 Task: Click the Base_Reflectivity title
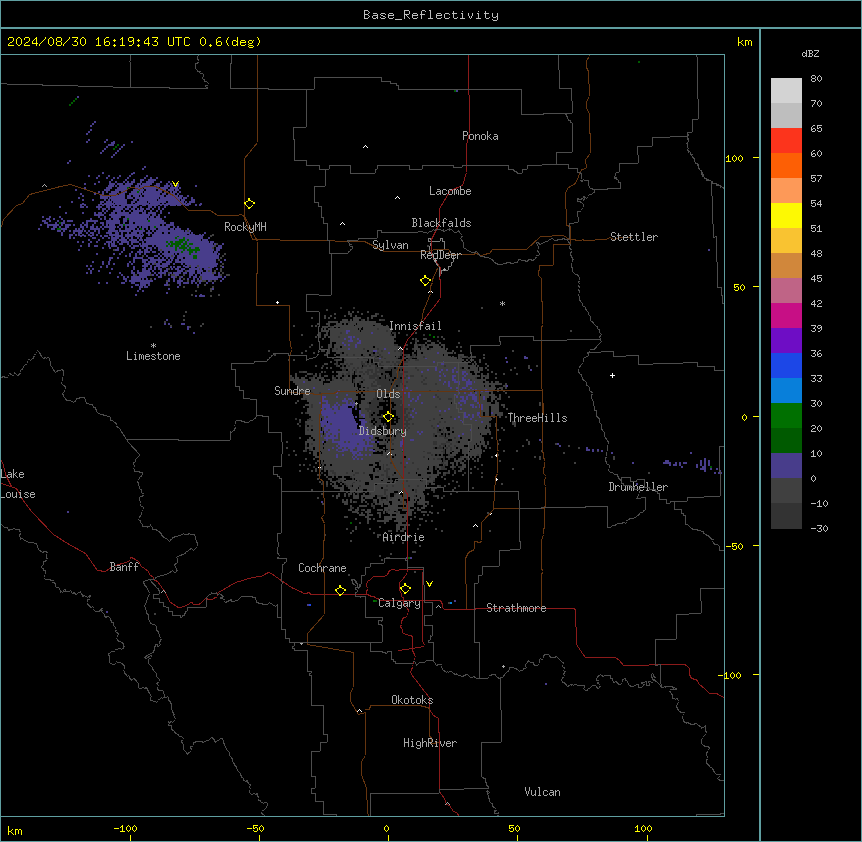(431, 15)
